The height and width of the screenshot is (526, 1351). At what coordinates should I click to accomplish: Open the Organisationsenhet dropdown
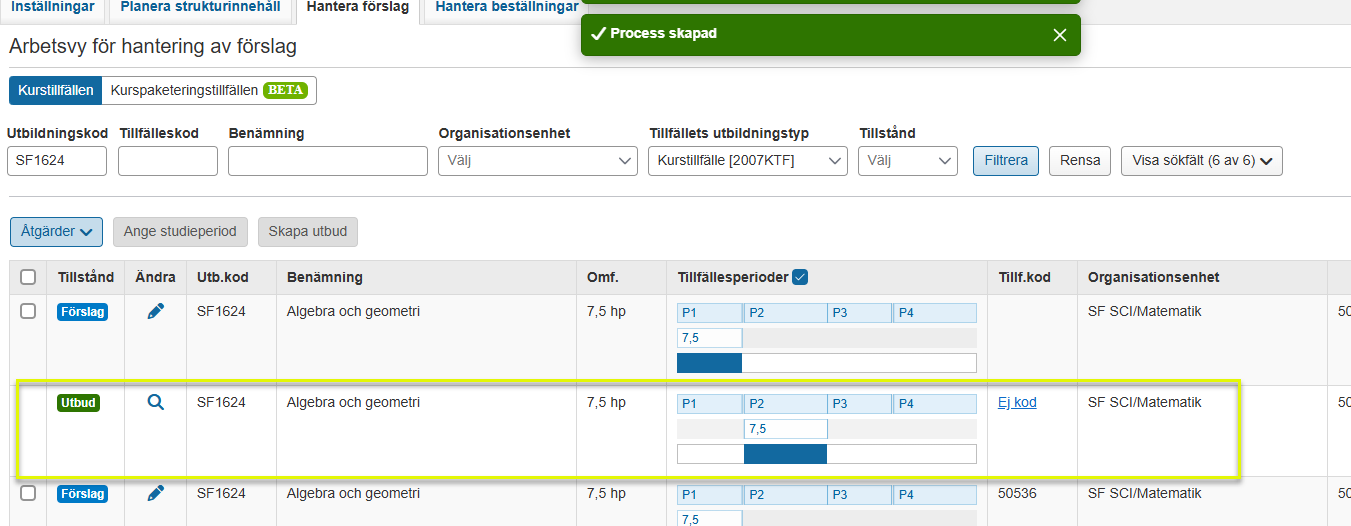(537, 161)
